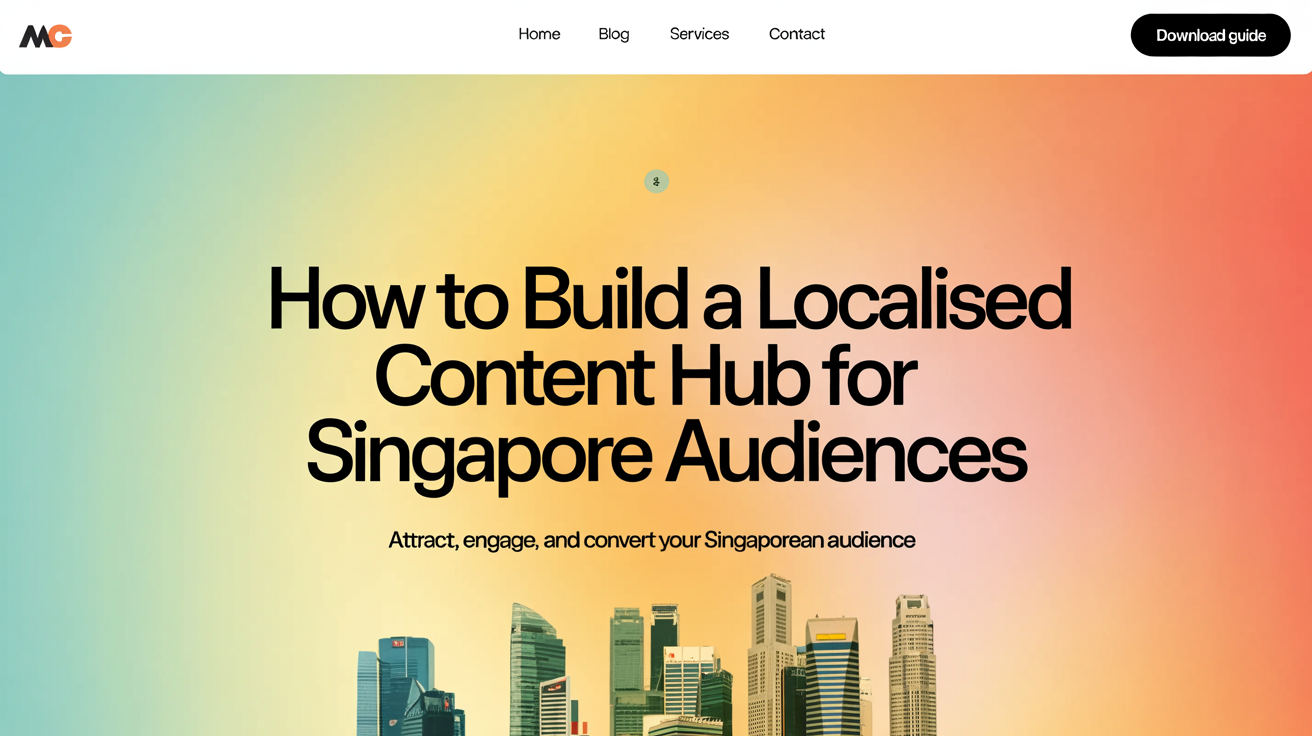1312x736 pixels.
Task: Click the small green circular badge icon
Action: click(656, 181)
